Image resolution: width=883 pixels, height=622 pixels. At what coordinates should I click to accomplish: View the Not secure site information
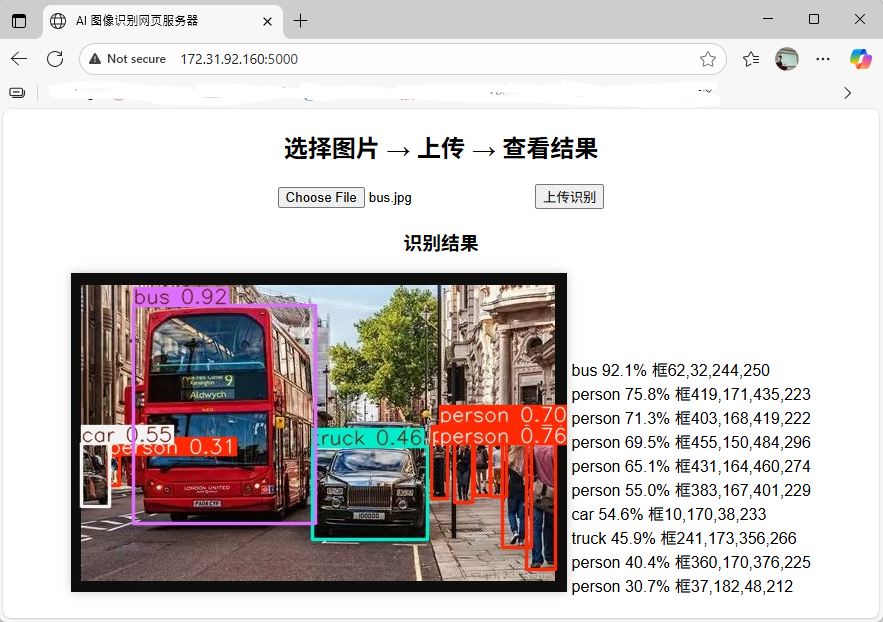pos(127,59)
